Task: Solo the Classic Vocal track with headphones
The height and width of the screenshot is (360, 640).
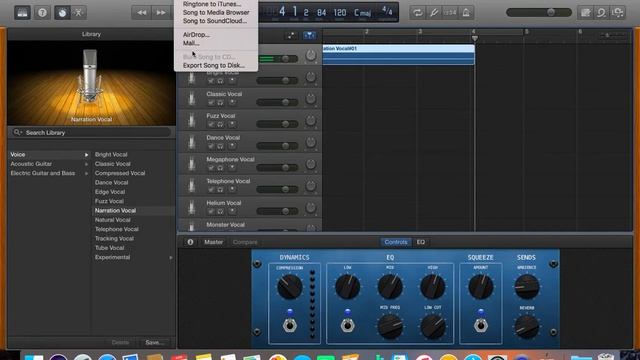Action: coord(220,102)
